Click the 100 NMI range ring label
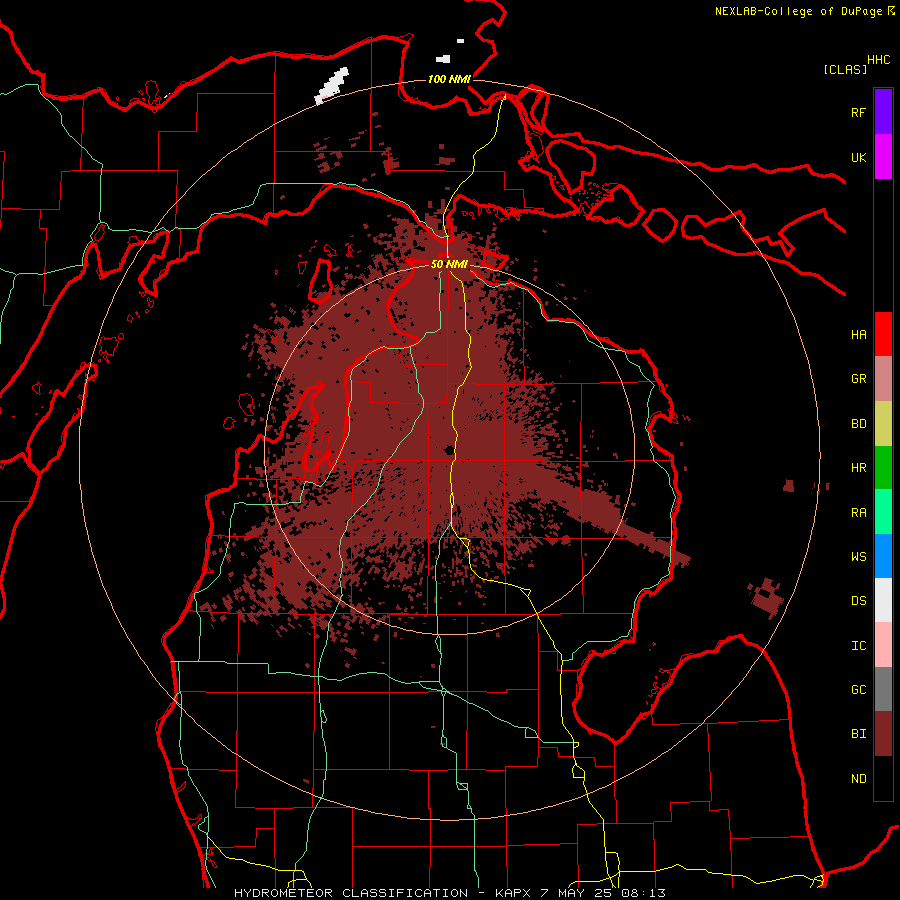 (449, 79)
